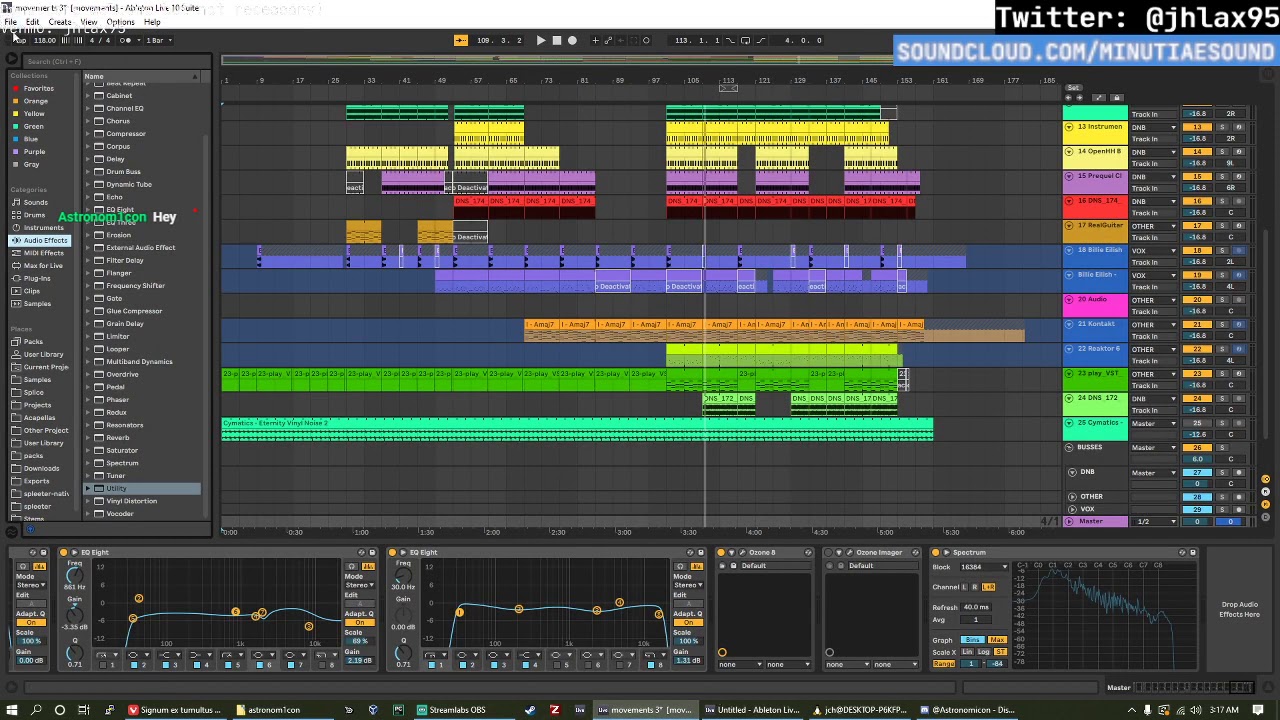This screenshot has height=720, width=1280.
Task: Expand the Delay device folder
Action: [x=87, y=159]
